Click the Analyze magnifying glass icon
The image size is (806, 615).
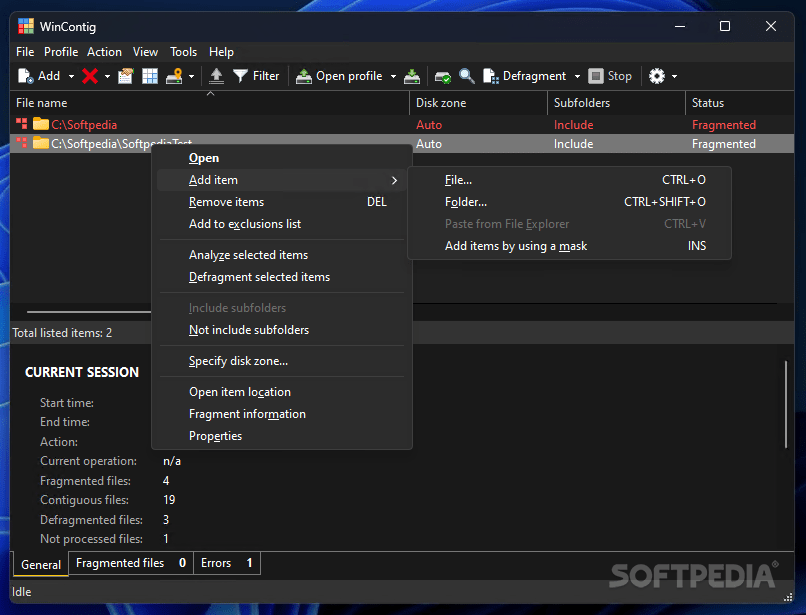(x=467, y=76)
